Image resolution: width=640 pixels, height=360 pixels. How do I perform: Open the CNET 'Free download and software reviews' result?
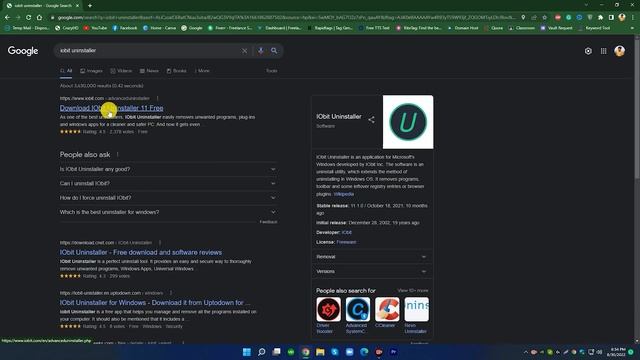coord(141,252)
